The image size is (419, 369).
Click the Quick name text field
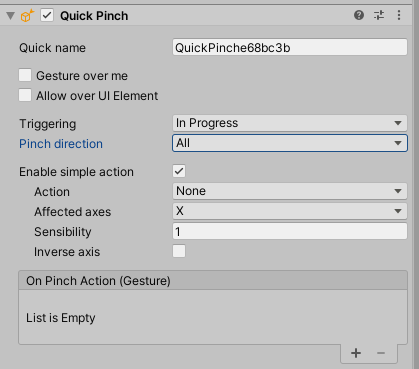click(x=290, y=47)
